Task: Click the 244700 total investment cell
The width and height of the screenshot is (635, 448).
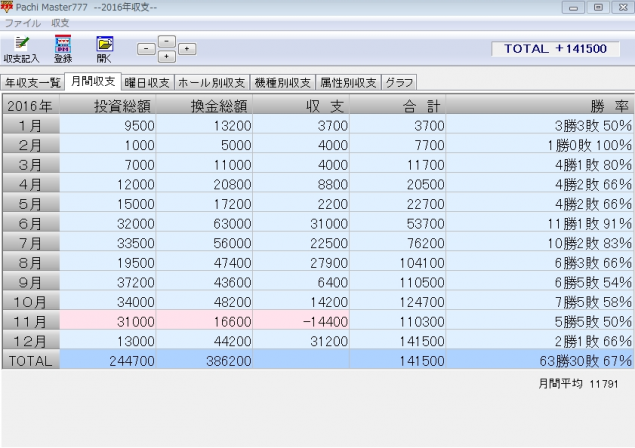Action: 107,361
